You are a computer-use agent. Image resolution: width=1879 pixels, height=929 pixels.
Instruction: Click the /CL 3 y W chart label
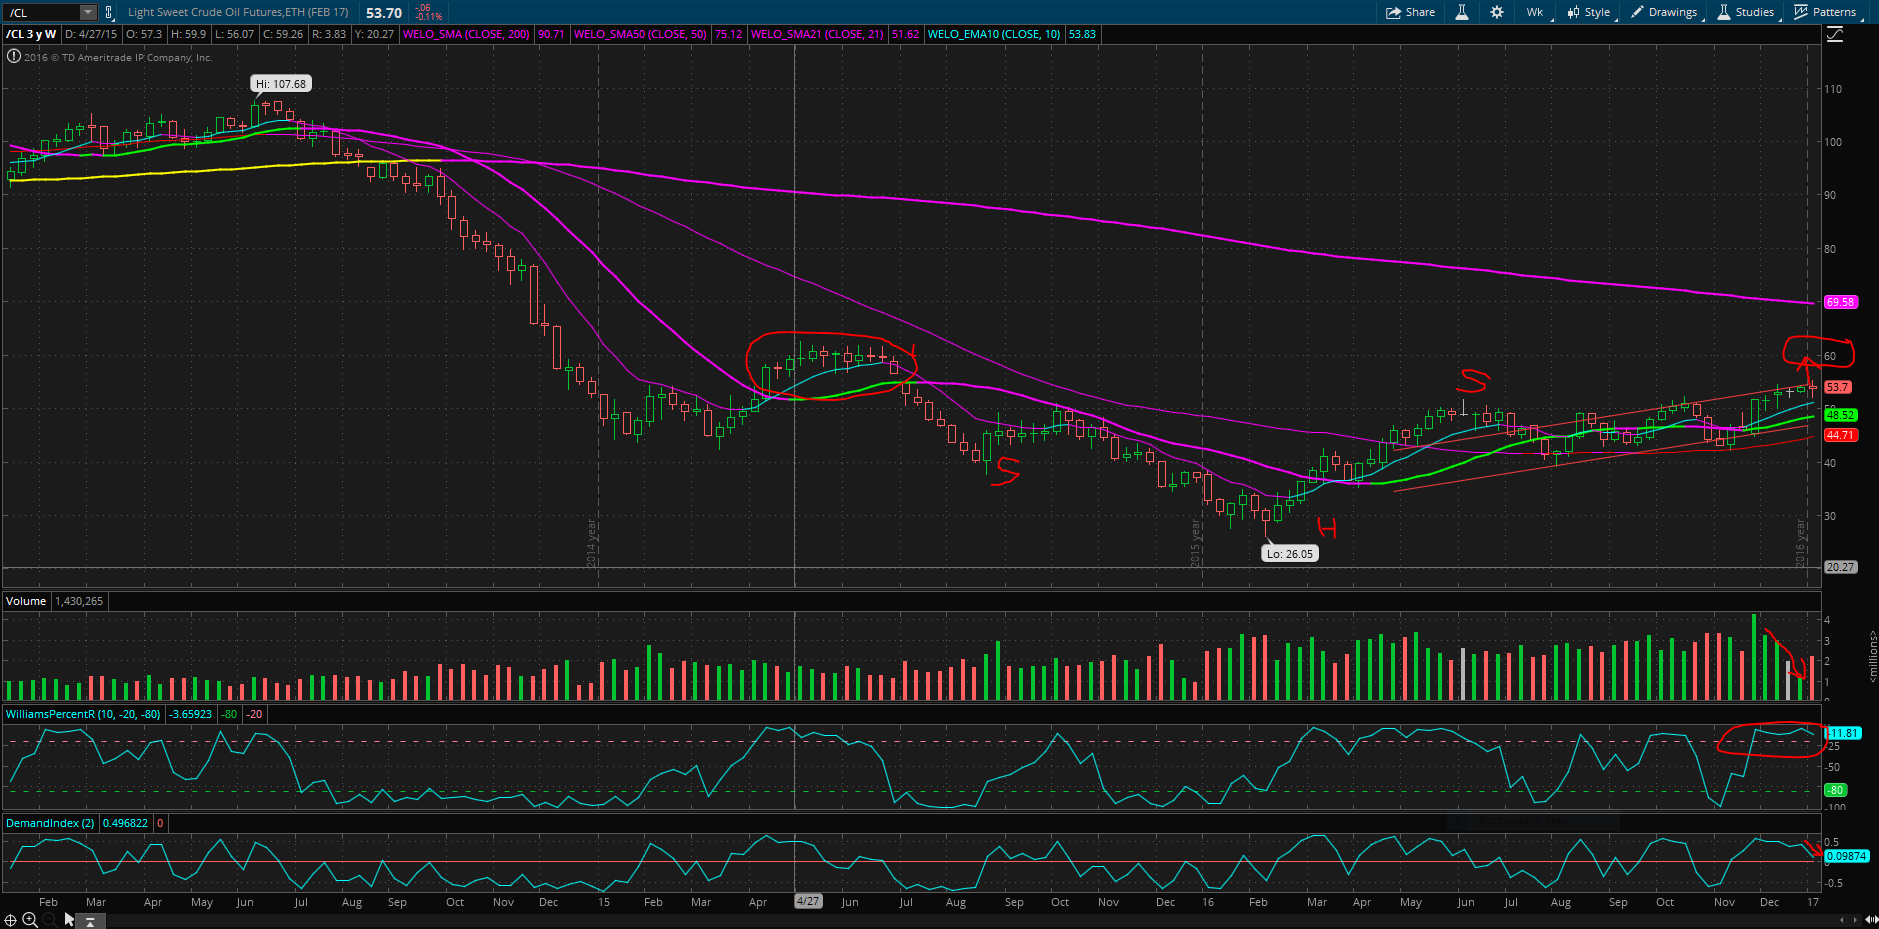pyautogui.click(x=32, y=34)
